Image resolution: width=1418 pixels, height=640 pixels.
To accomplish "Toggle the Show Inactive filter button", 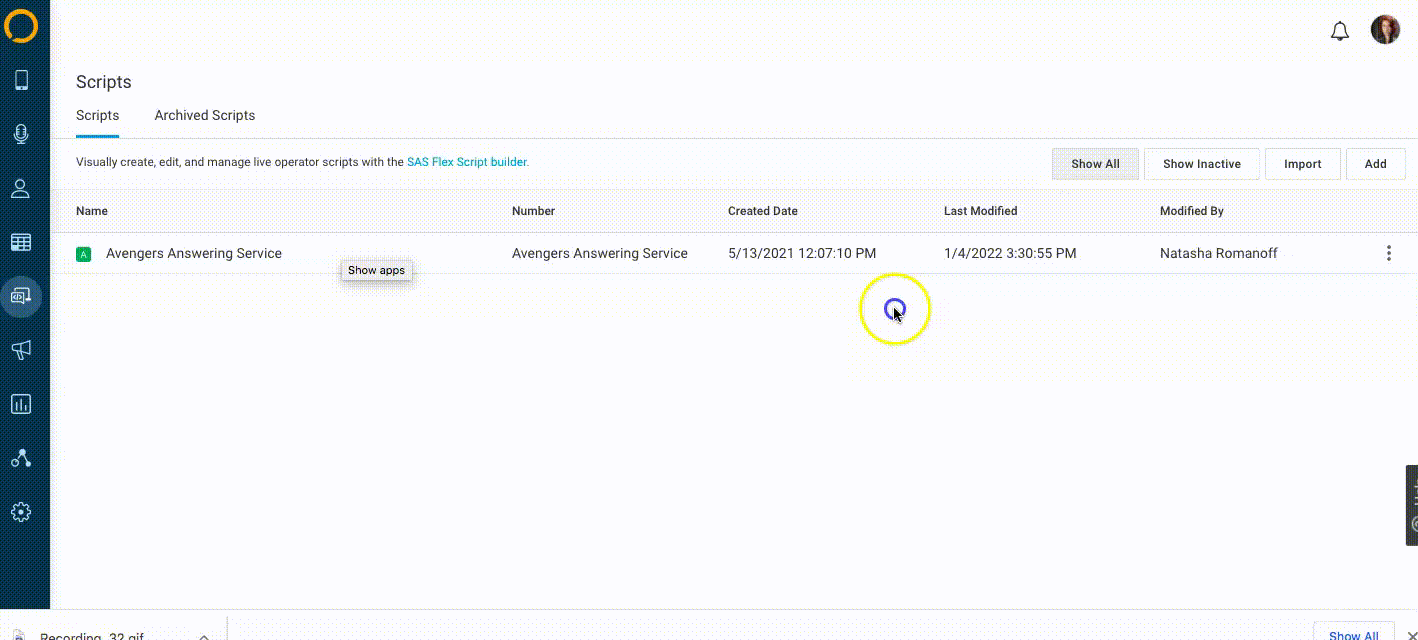I will 1201,164.
